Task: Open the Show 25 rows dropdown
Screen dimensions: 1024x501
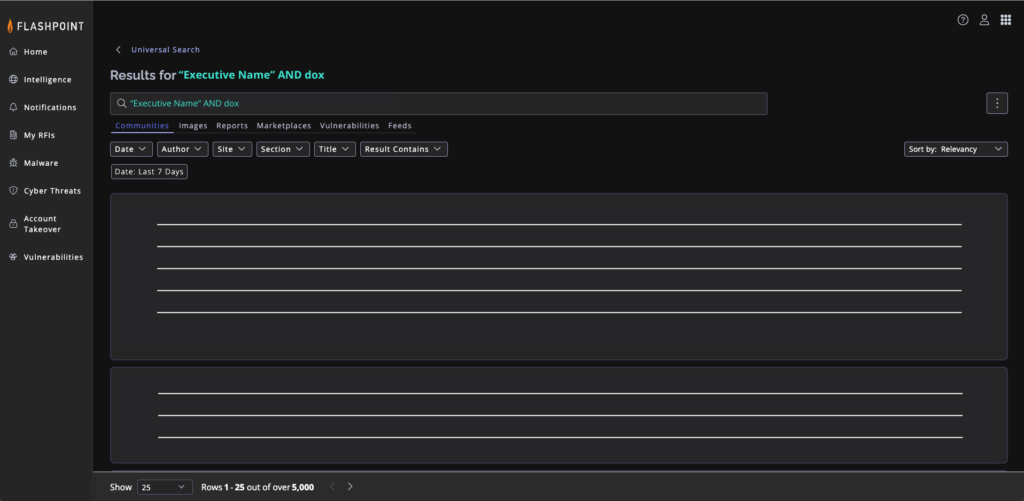Action: (x=165, y=487)
